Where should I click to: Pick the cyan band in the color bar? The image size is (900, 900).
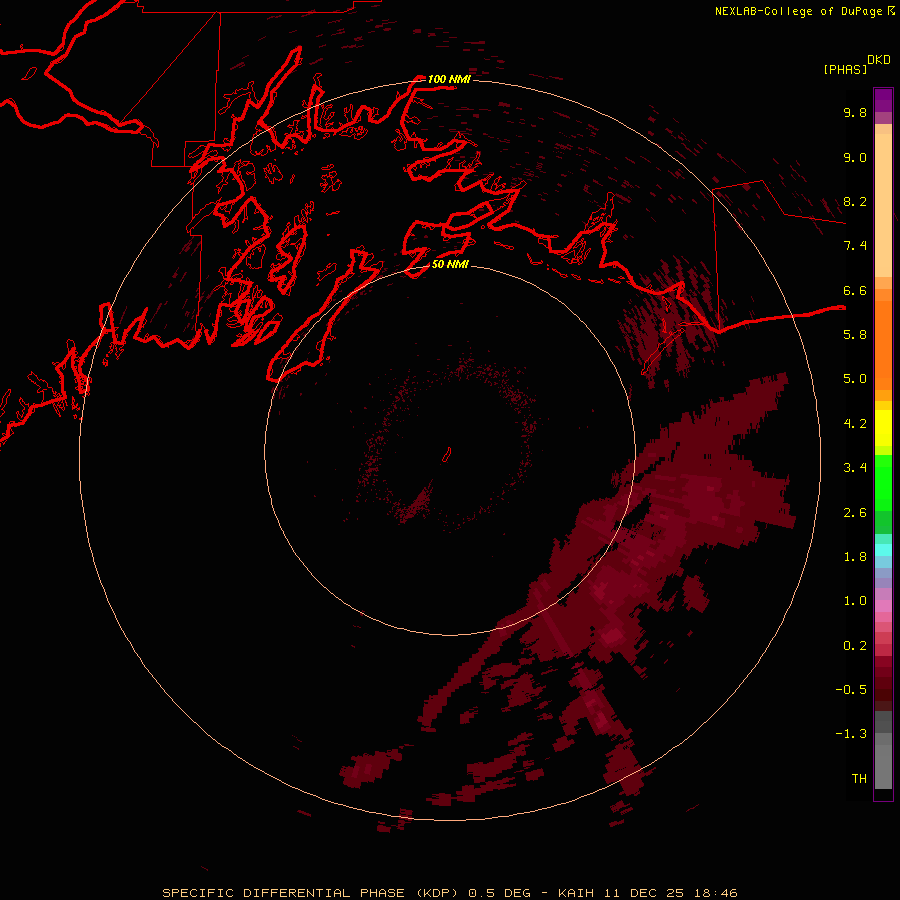click(x=883, y=550)
